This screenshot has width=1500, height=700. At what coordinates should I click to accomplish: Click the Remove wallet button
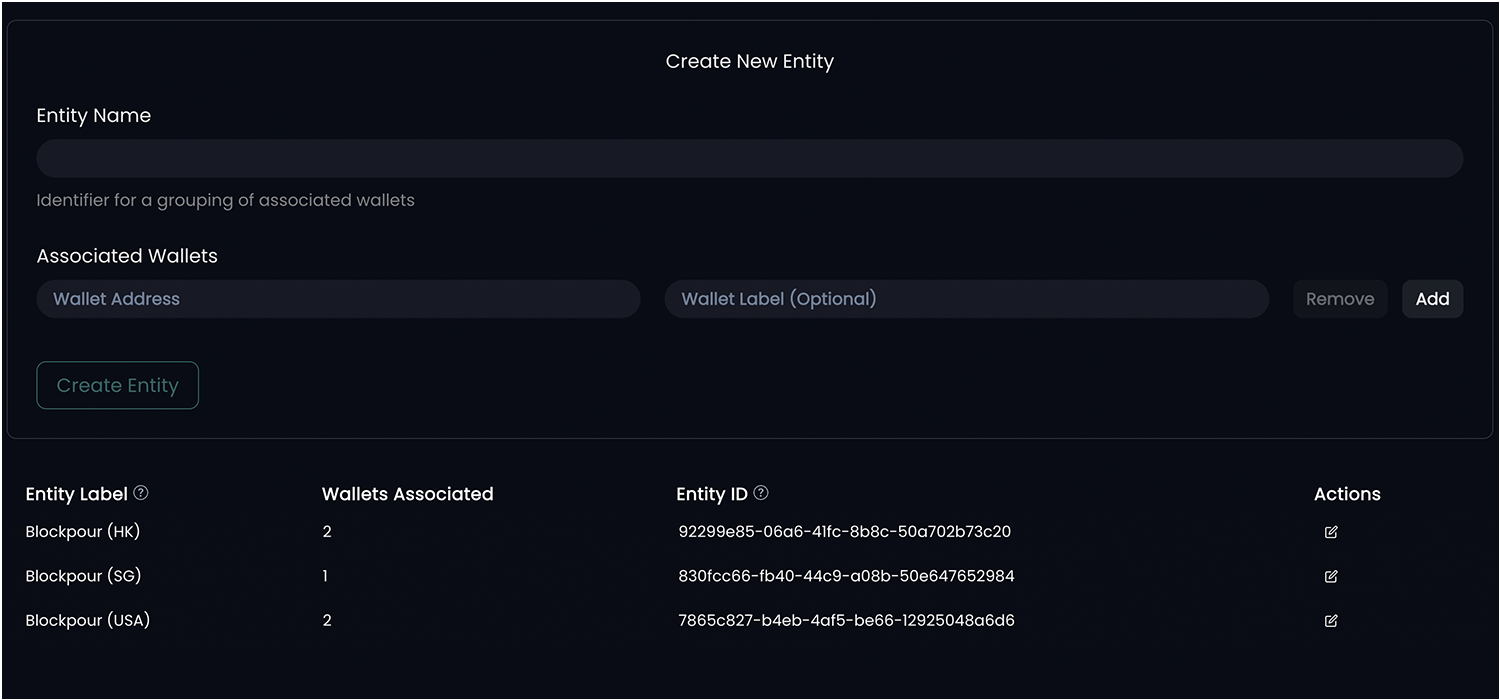pyautogui.click(x=1340, y=299)
